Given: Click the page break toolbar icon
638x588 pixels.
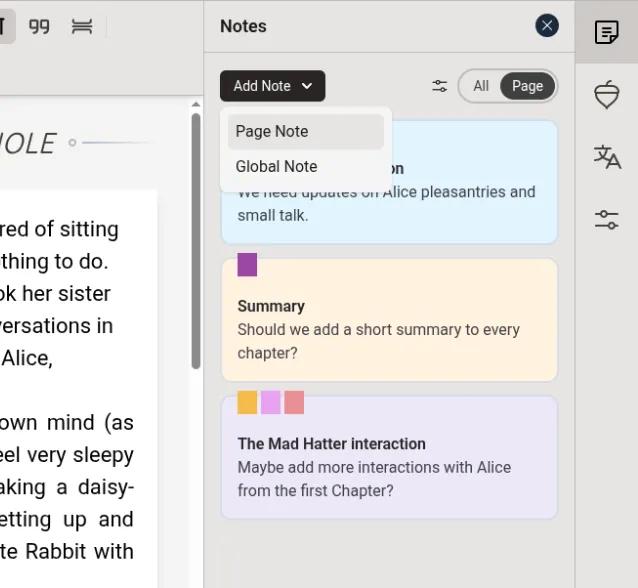Looking at the screenshot, I should coord(82,27).
